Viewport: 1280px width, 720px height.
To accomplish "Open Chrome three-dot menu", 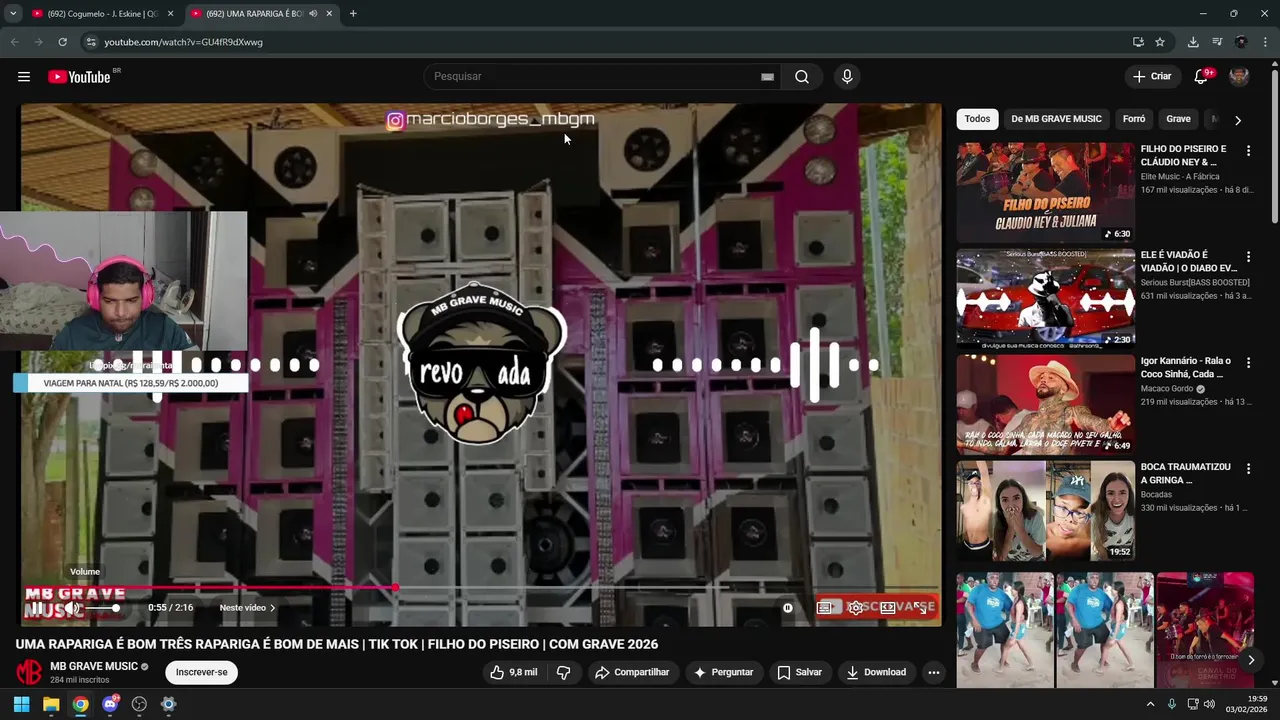I will (1266, 42).
